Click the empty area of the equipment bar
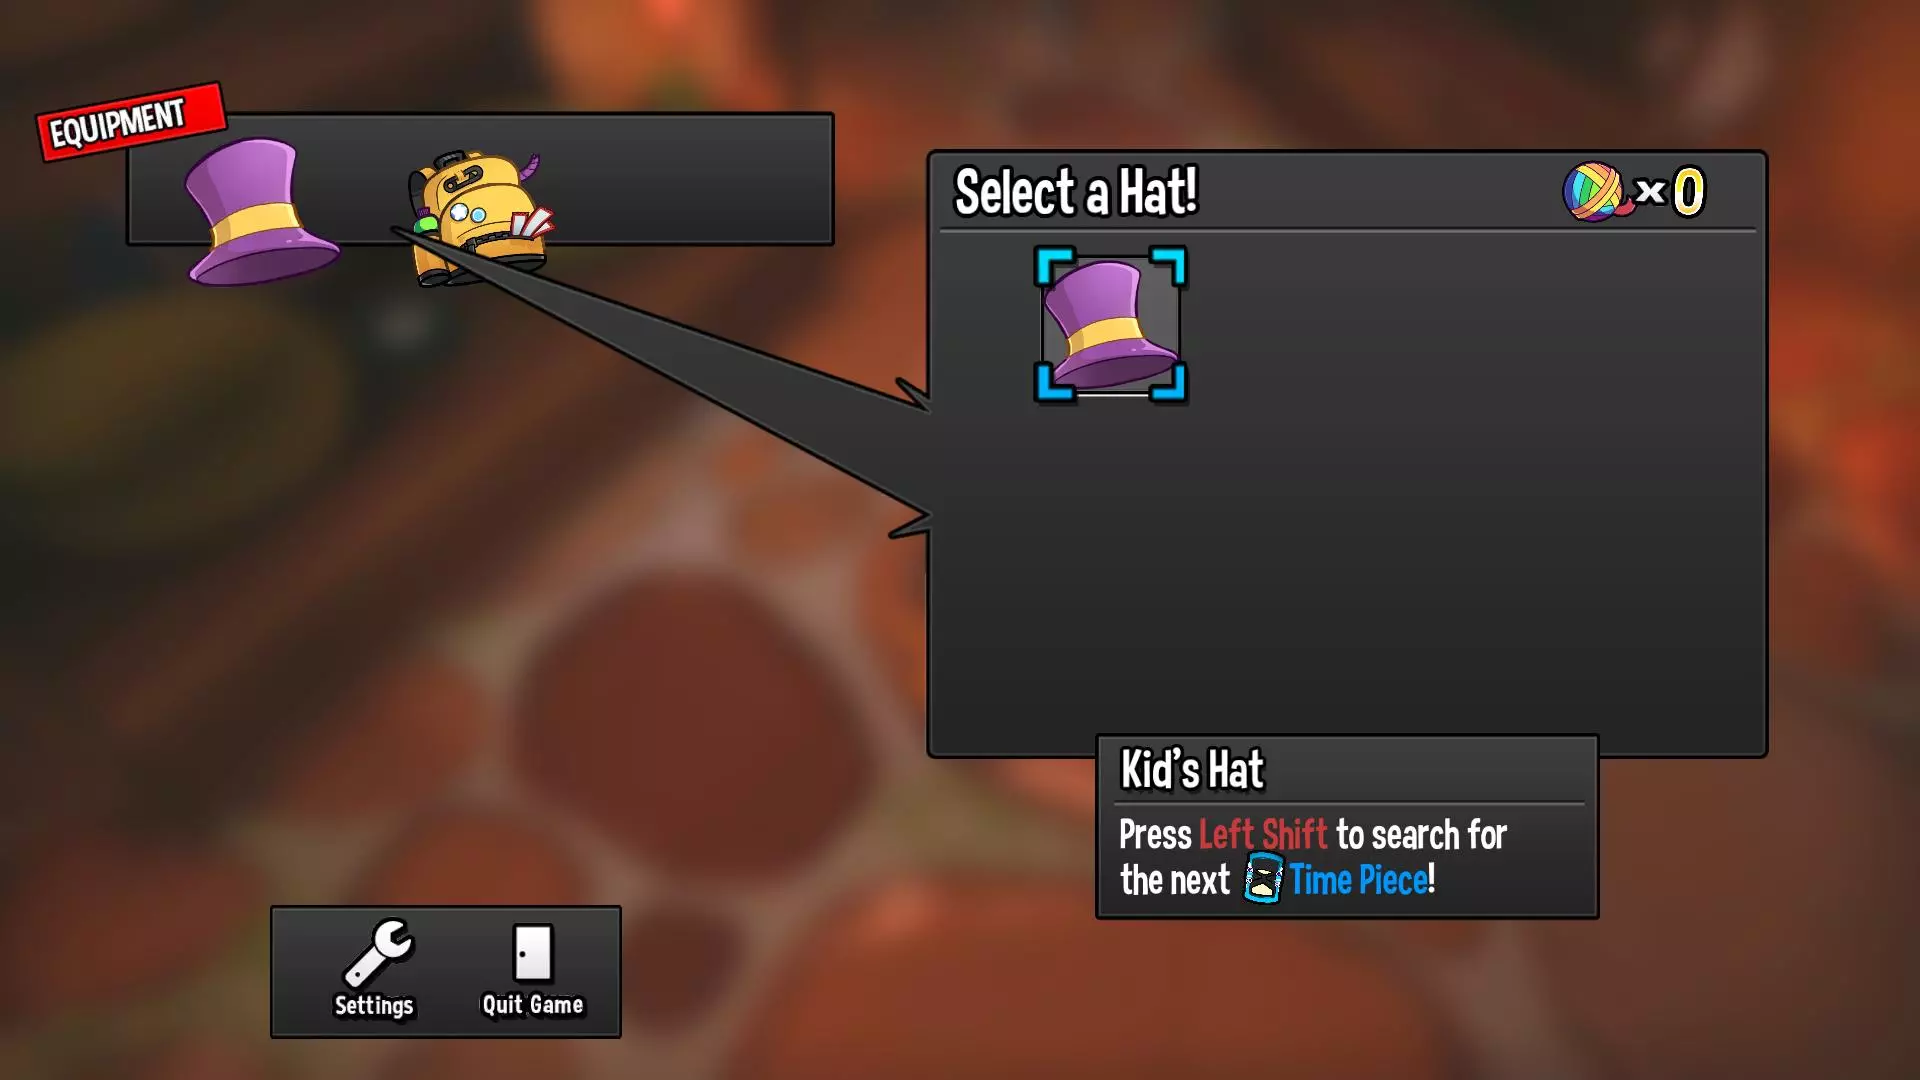The height and width of the screenshot is (1080, 1920). pyautogui.click(x=690, y=180)
